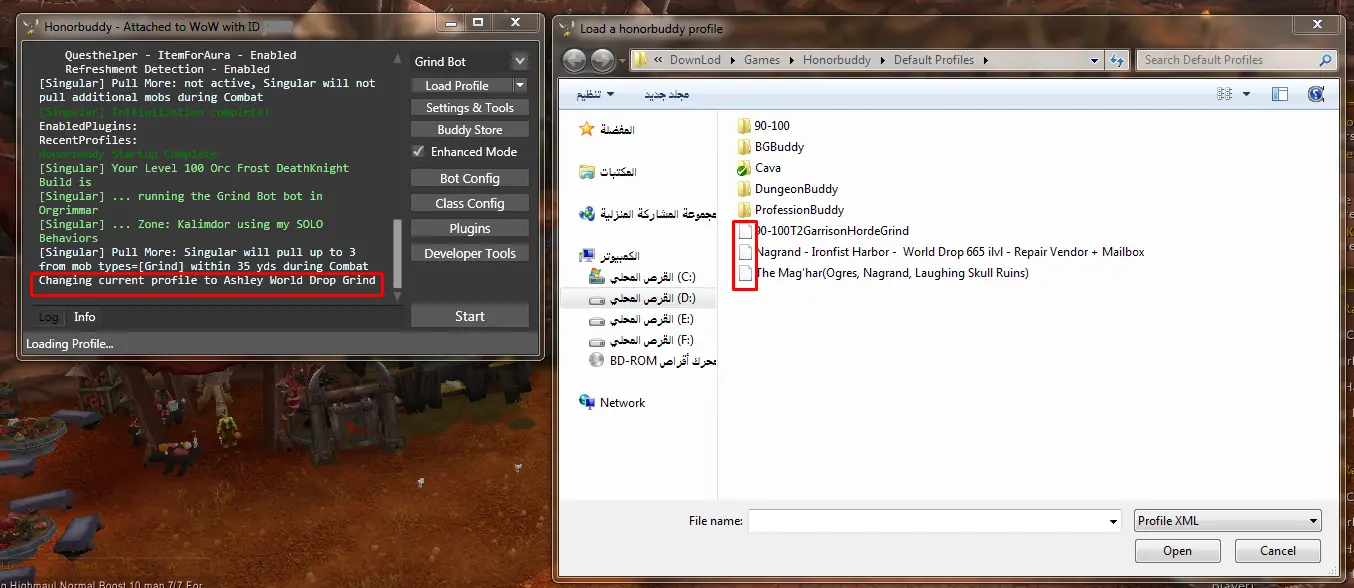
Task: Select the 90-100T2GarrisonHordeGrind profile file
Action: [x=831, y=231]
